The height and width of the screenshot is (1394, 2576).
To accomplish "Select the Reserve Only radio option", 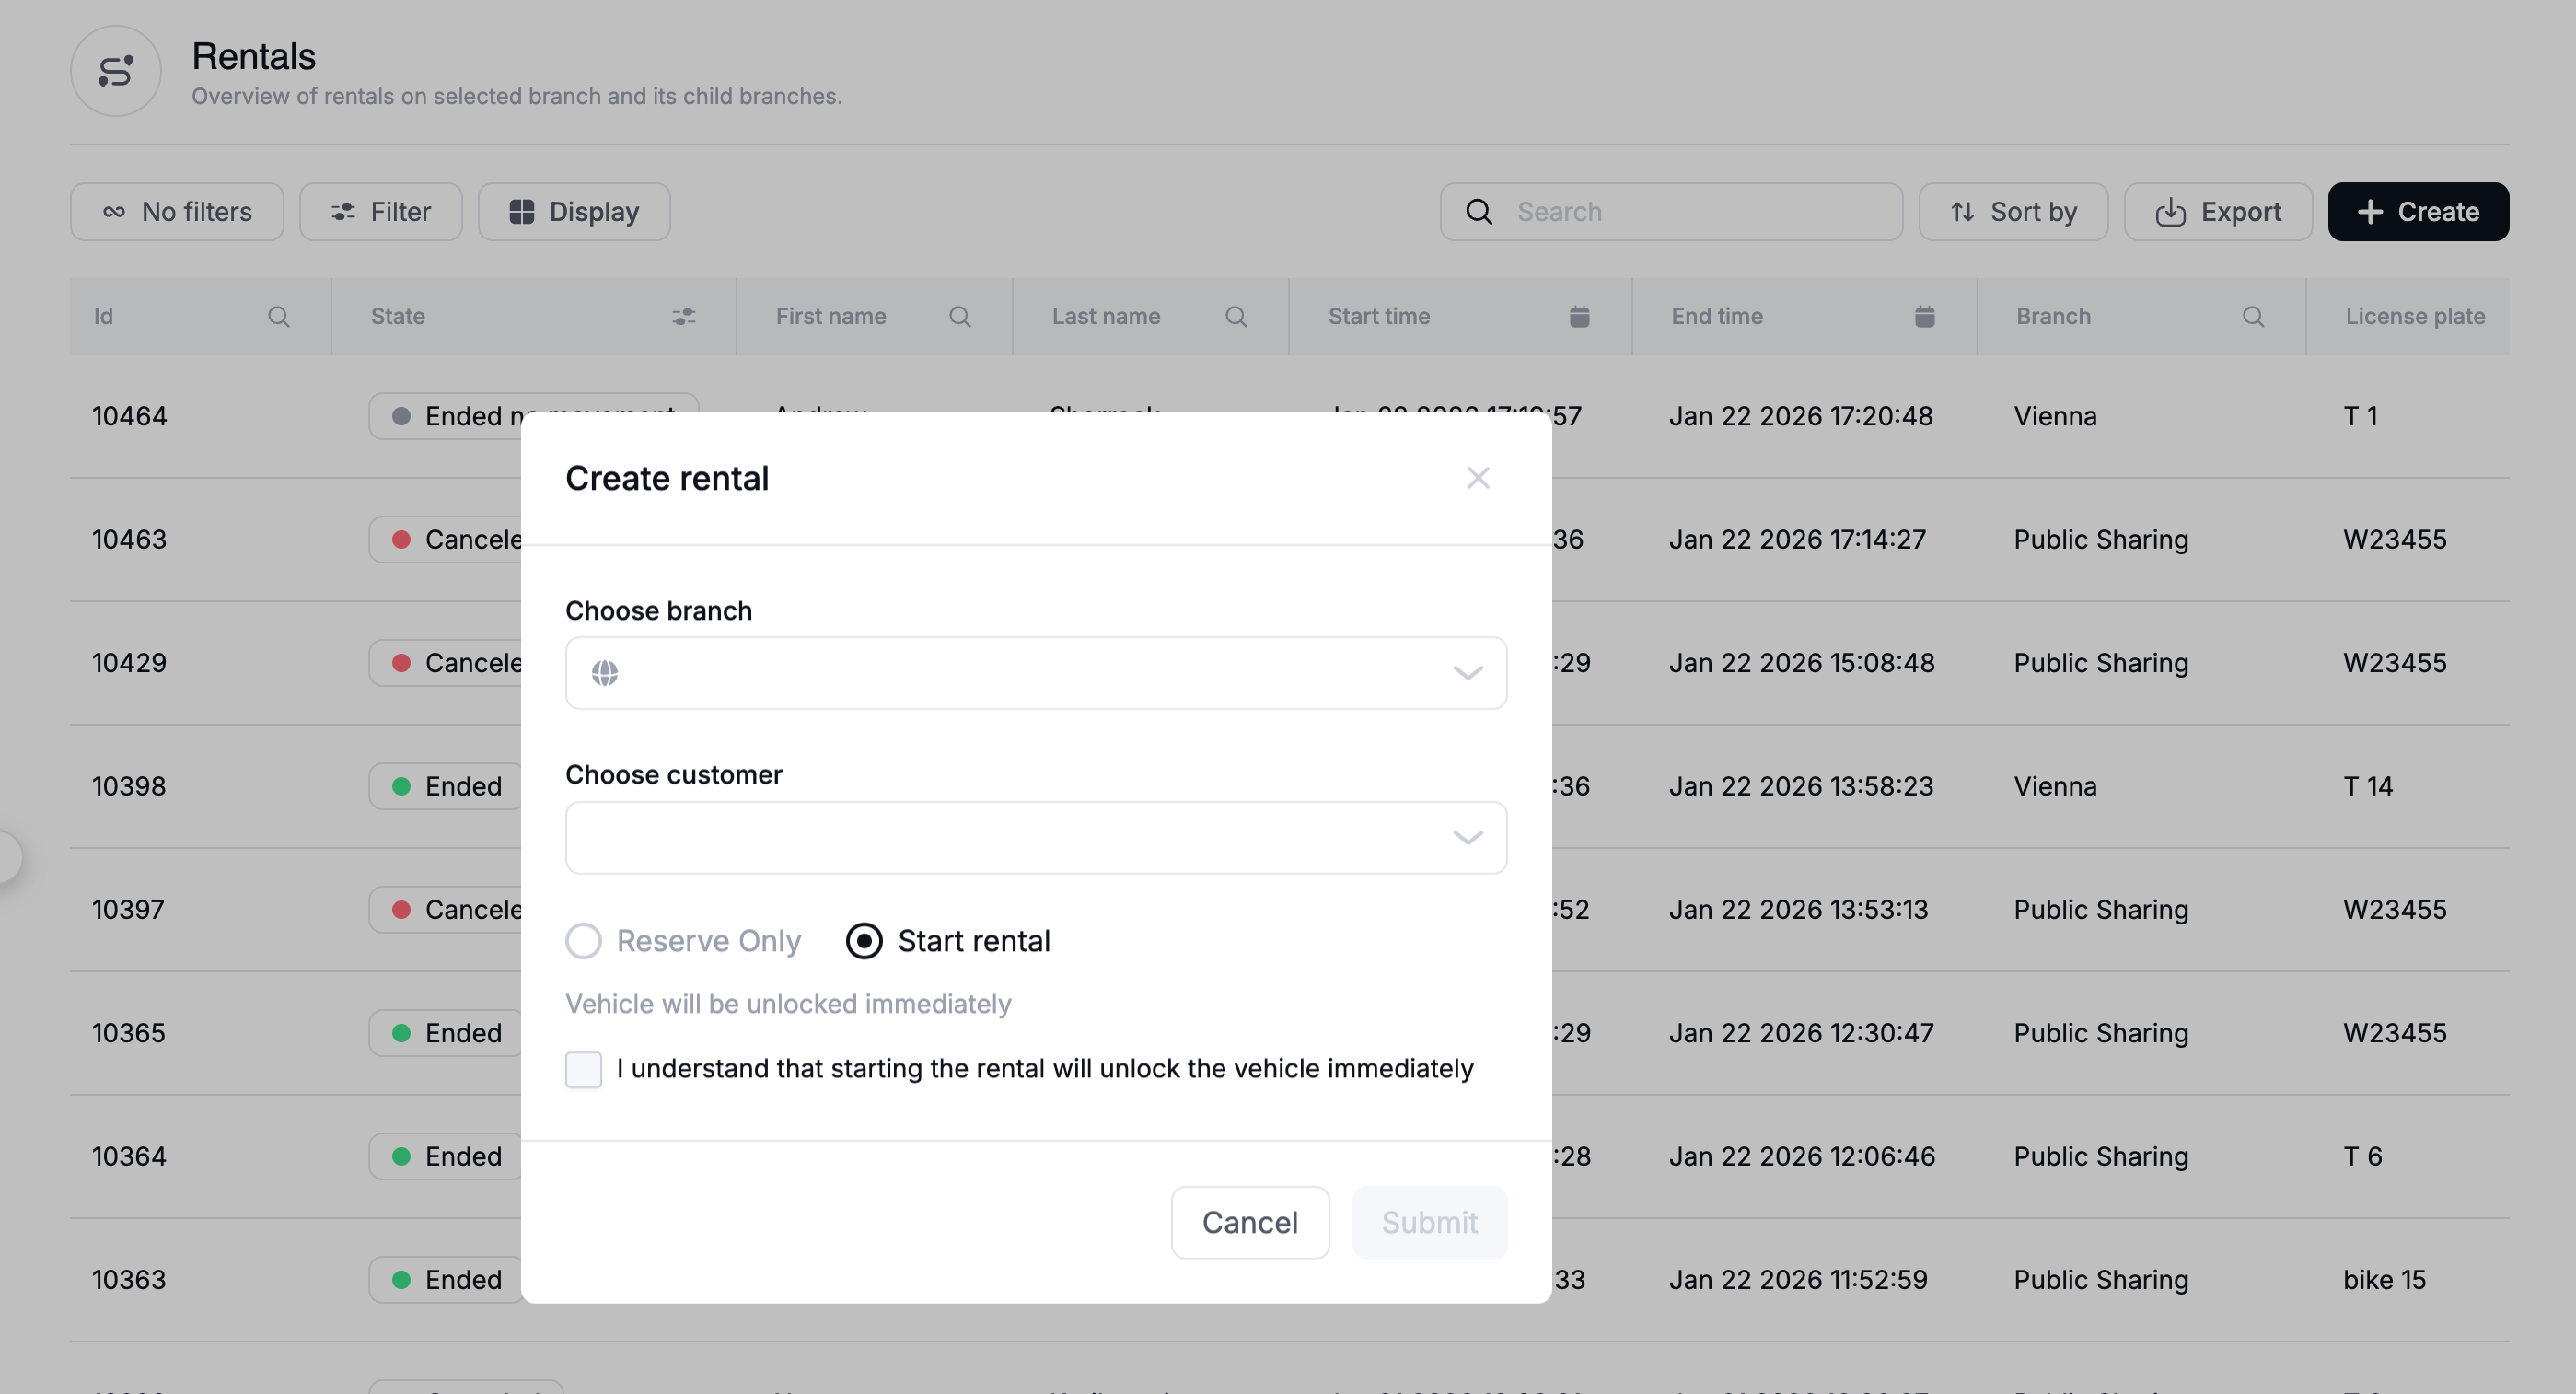I will [x=584, y=941].
